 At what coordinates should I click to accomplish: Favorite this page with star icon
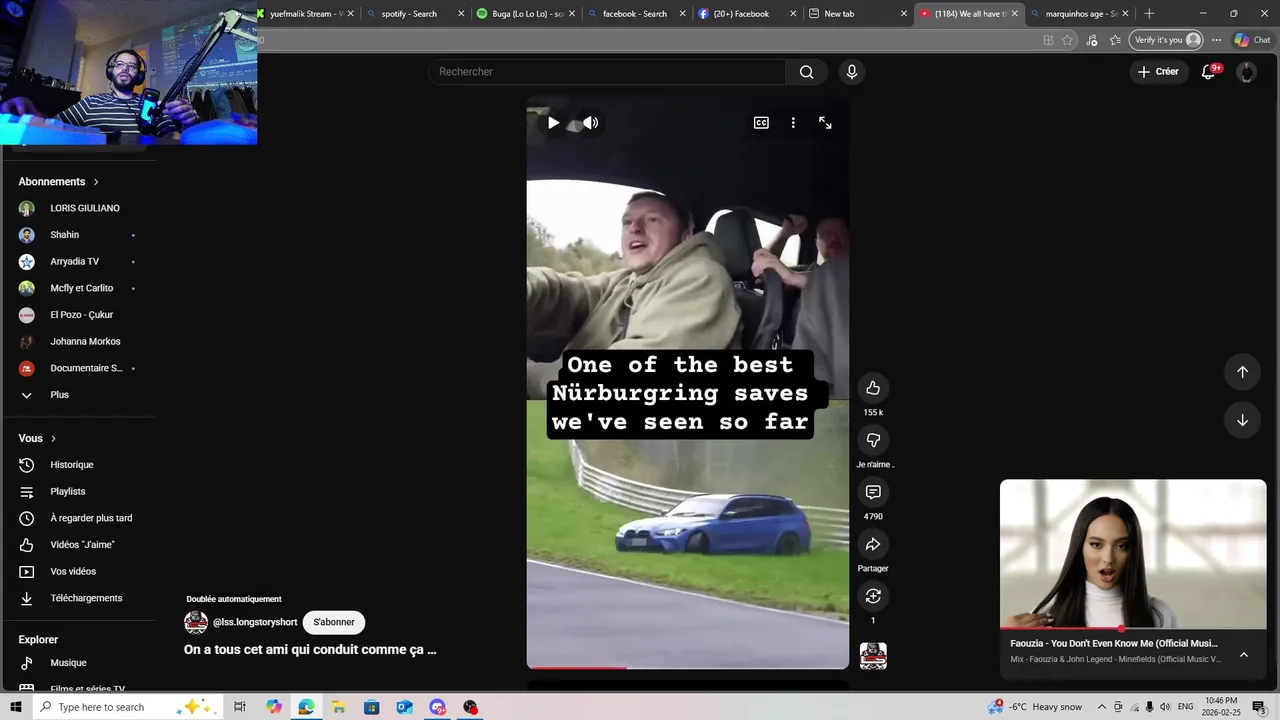pyautogui.click(x=1068, y=40)
